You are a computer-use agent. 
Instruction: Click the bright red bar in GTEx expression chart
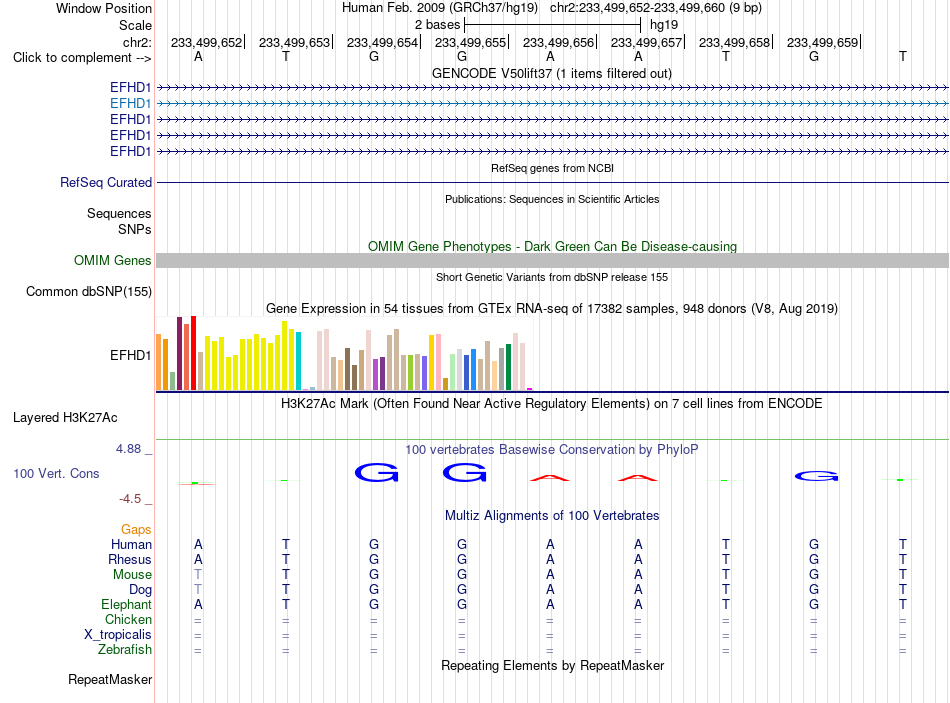pos(193,353)
